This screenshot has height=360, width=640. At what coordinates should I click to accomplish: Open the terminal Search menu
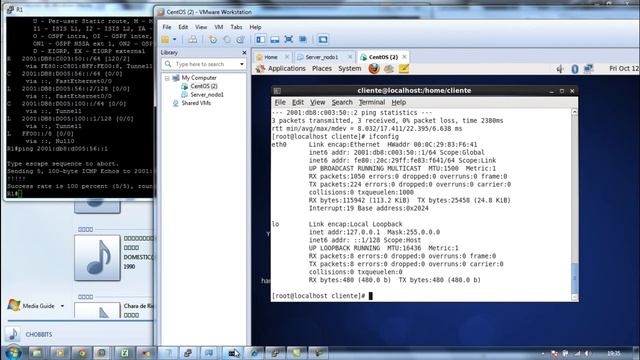pos(342,102)
